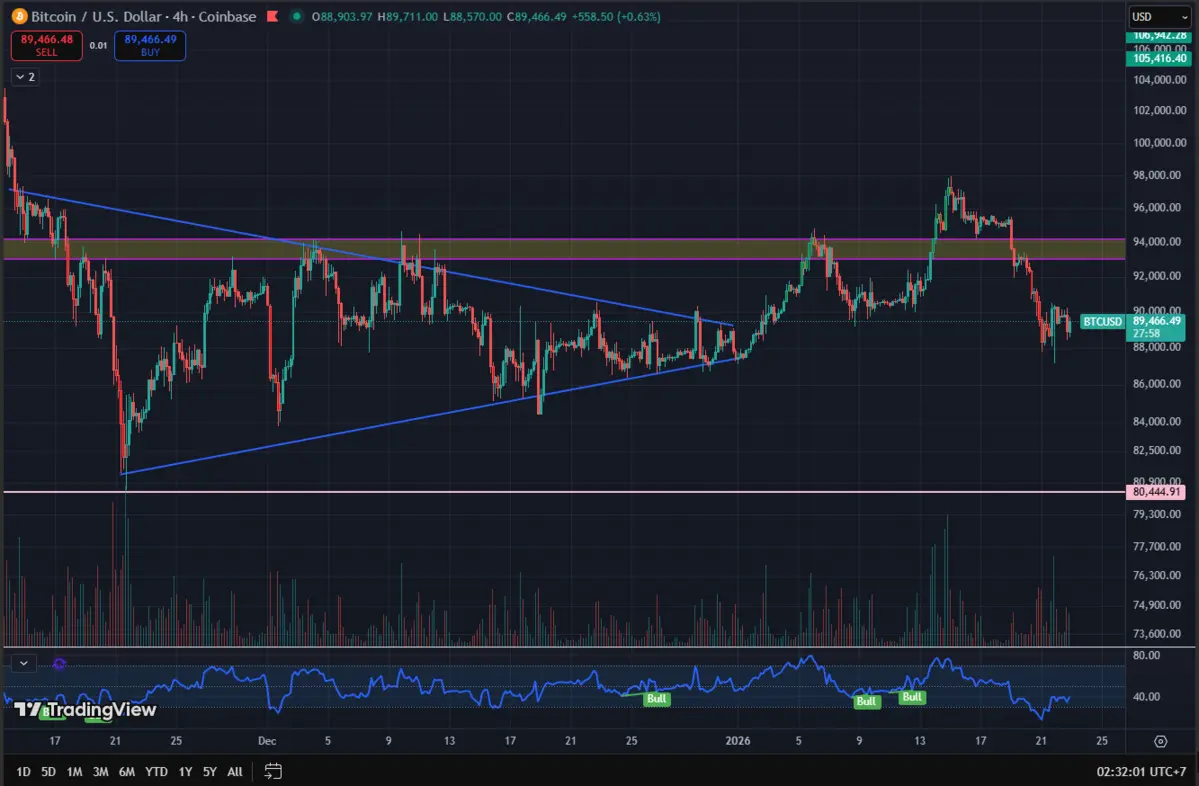Select the YTD range tab

[x=156, y=771]
